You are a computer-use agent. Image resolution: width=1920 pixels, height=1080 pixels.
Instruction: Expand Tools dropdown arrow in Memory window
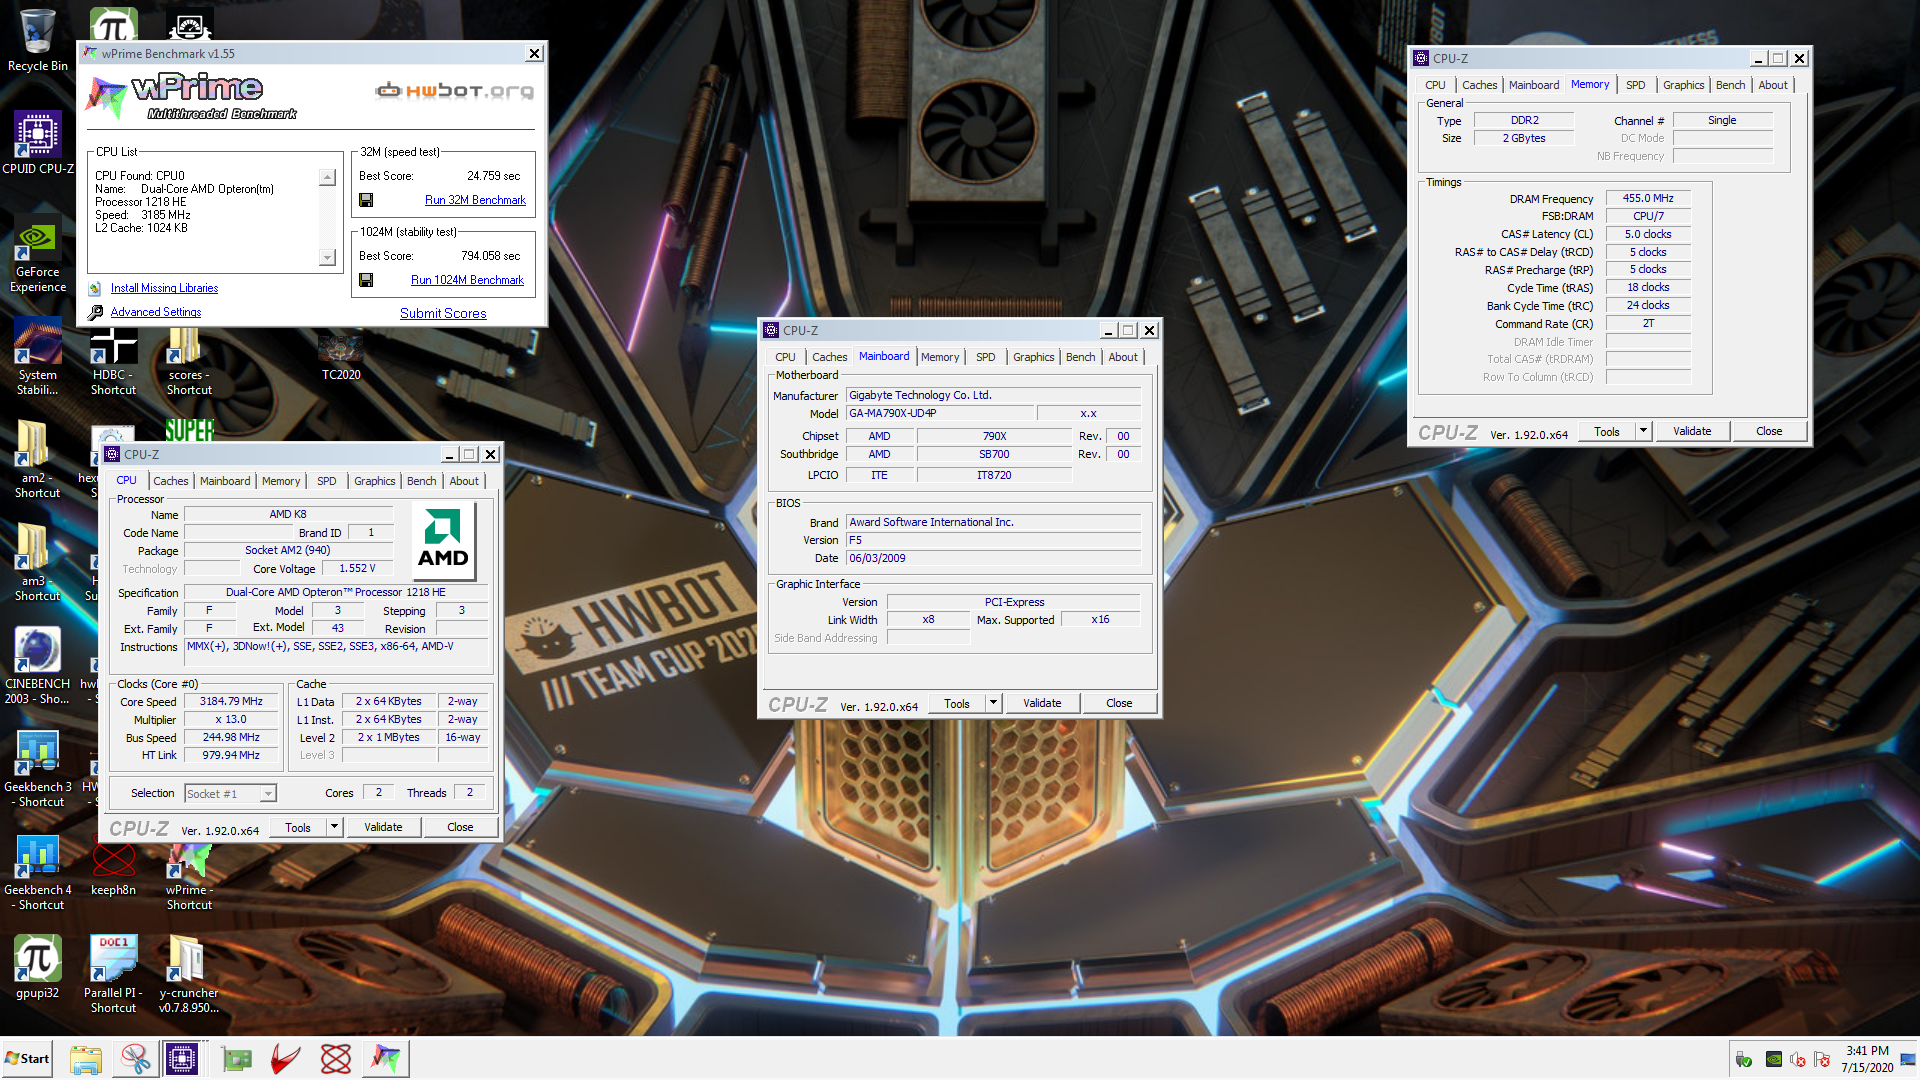click(x=1643, y=431)
